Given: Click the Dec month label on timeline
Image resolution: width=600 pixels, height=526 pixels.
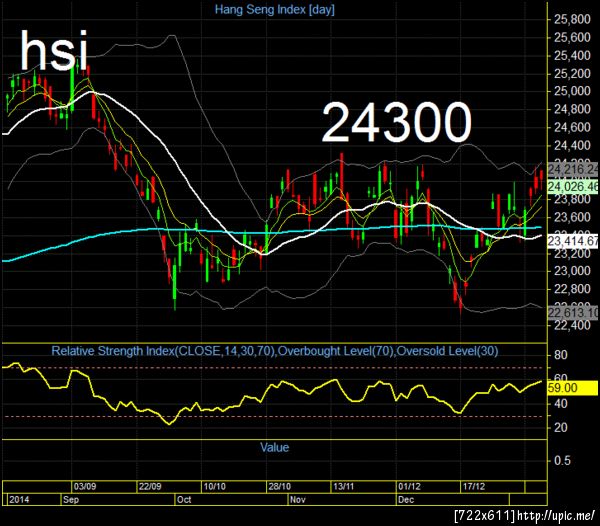Looking at the screenshot, I should [x=406, y=500].
